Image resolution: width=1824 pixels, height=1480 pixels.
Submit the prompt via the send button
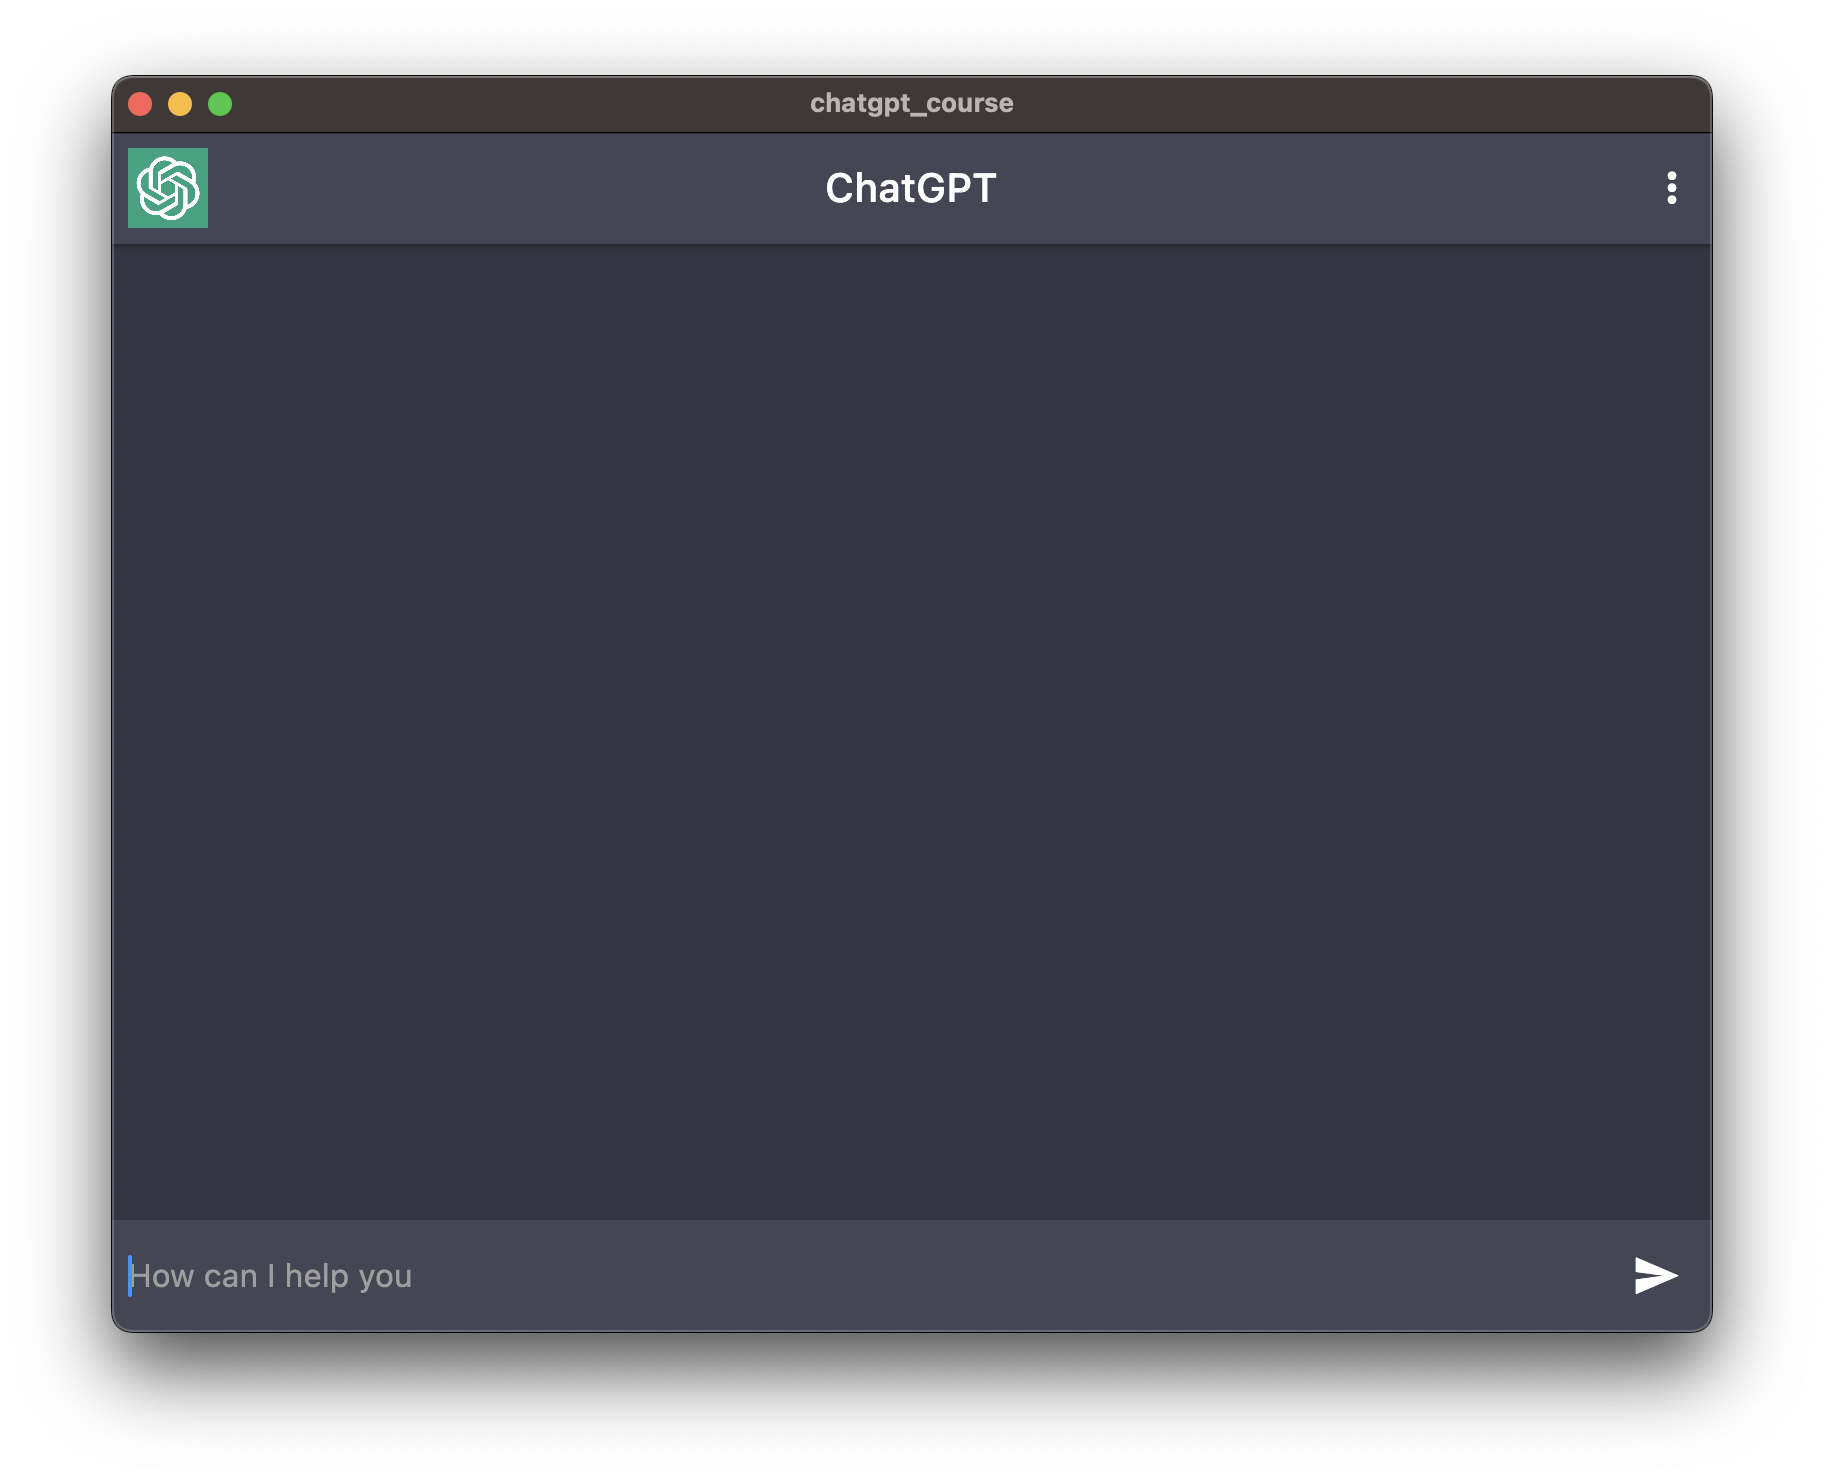click(1655, 1275)
